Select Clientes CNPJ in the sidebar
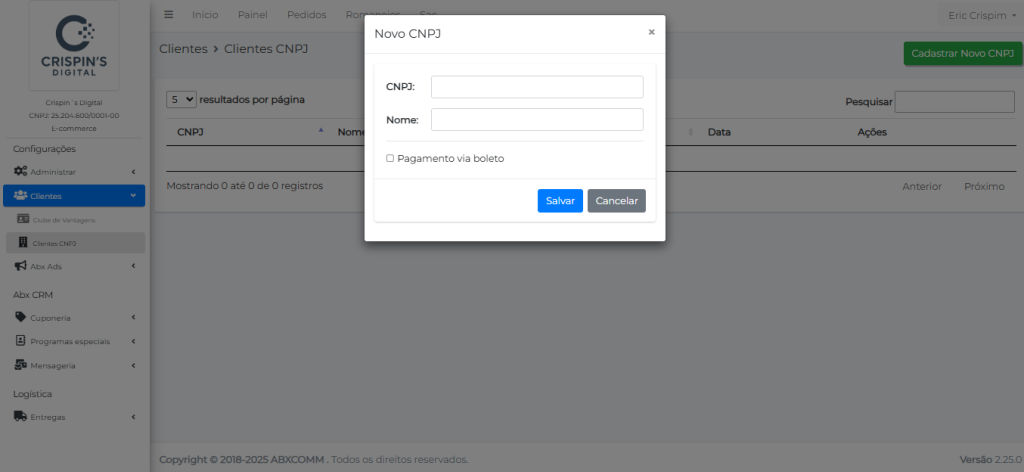Image resolution: width=1024 pixels, height=472 pixels. point(54,243)
